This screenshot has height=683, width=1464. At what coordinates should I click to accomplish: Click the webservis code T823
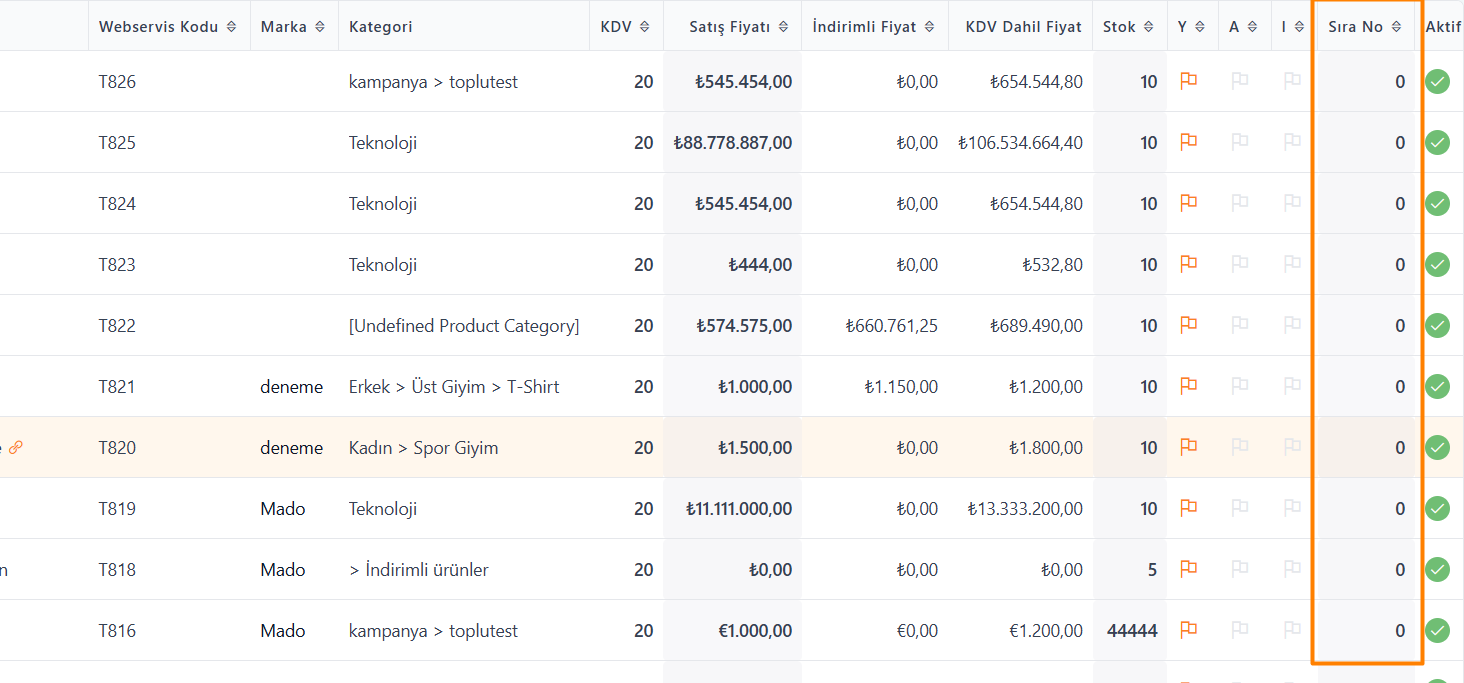(x=117, y=265)
